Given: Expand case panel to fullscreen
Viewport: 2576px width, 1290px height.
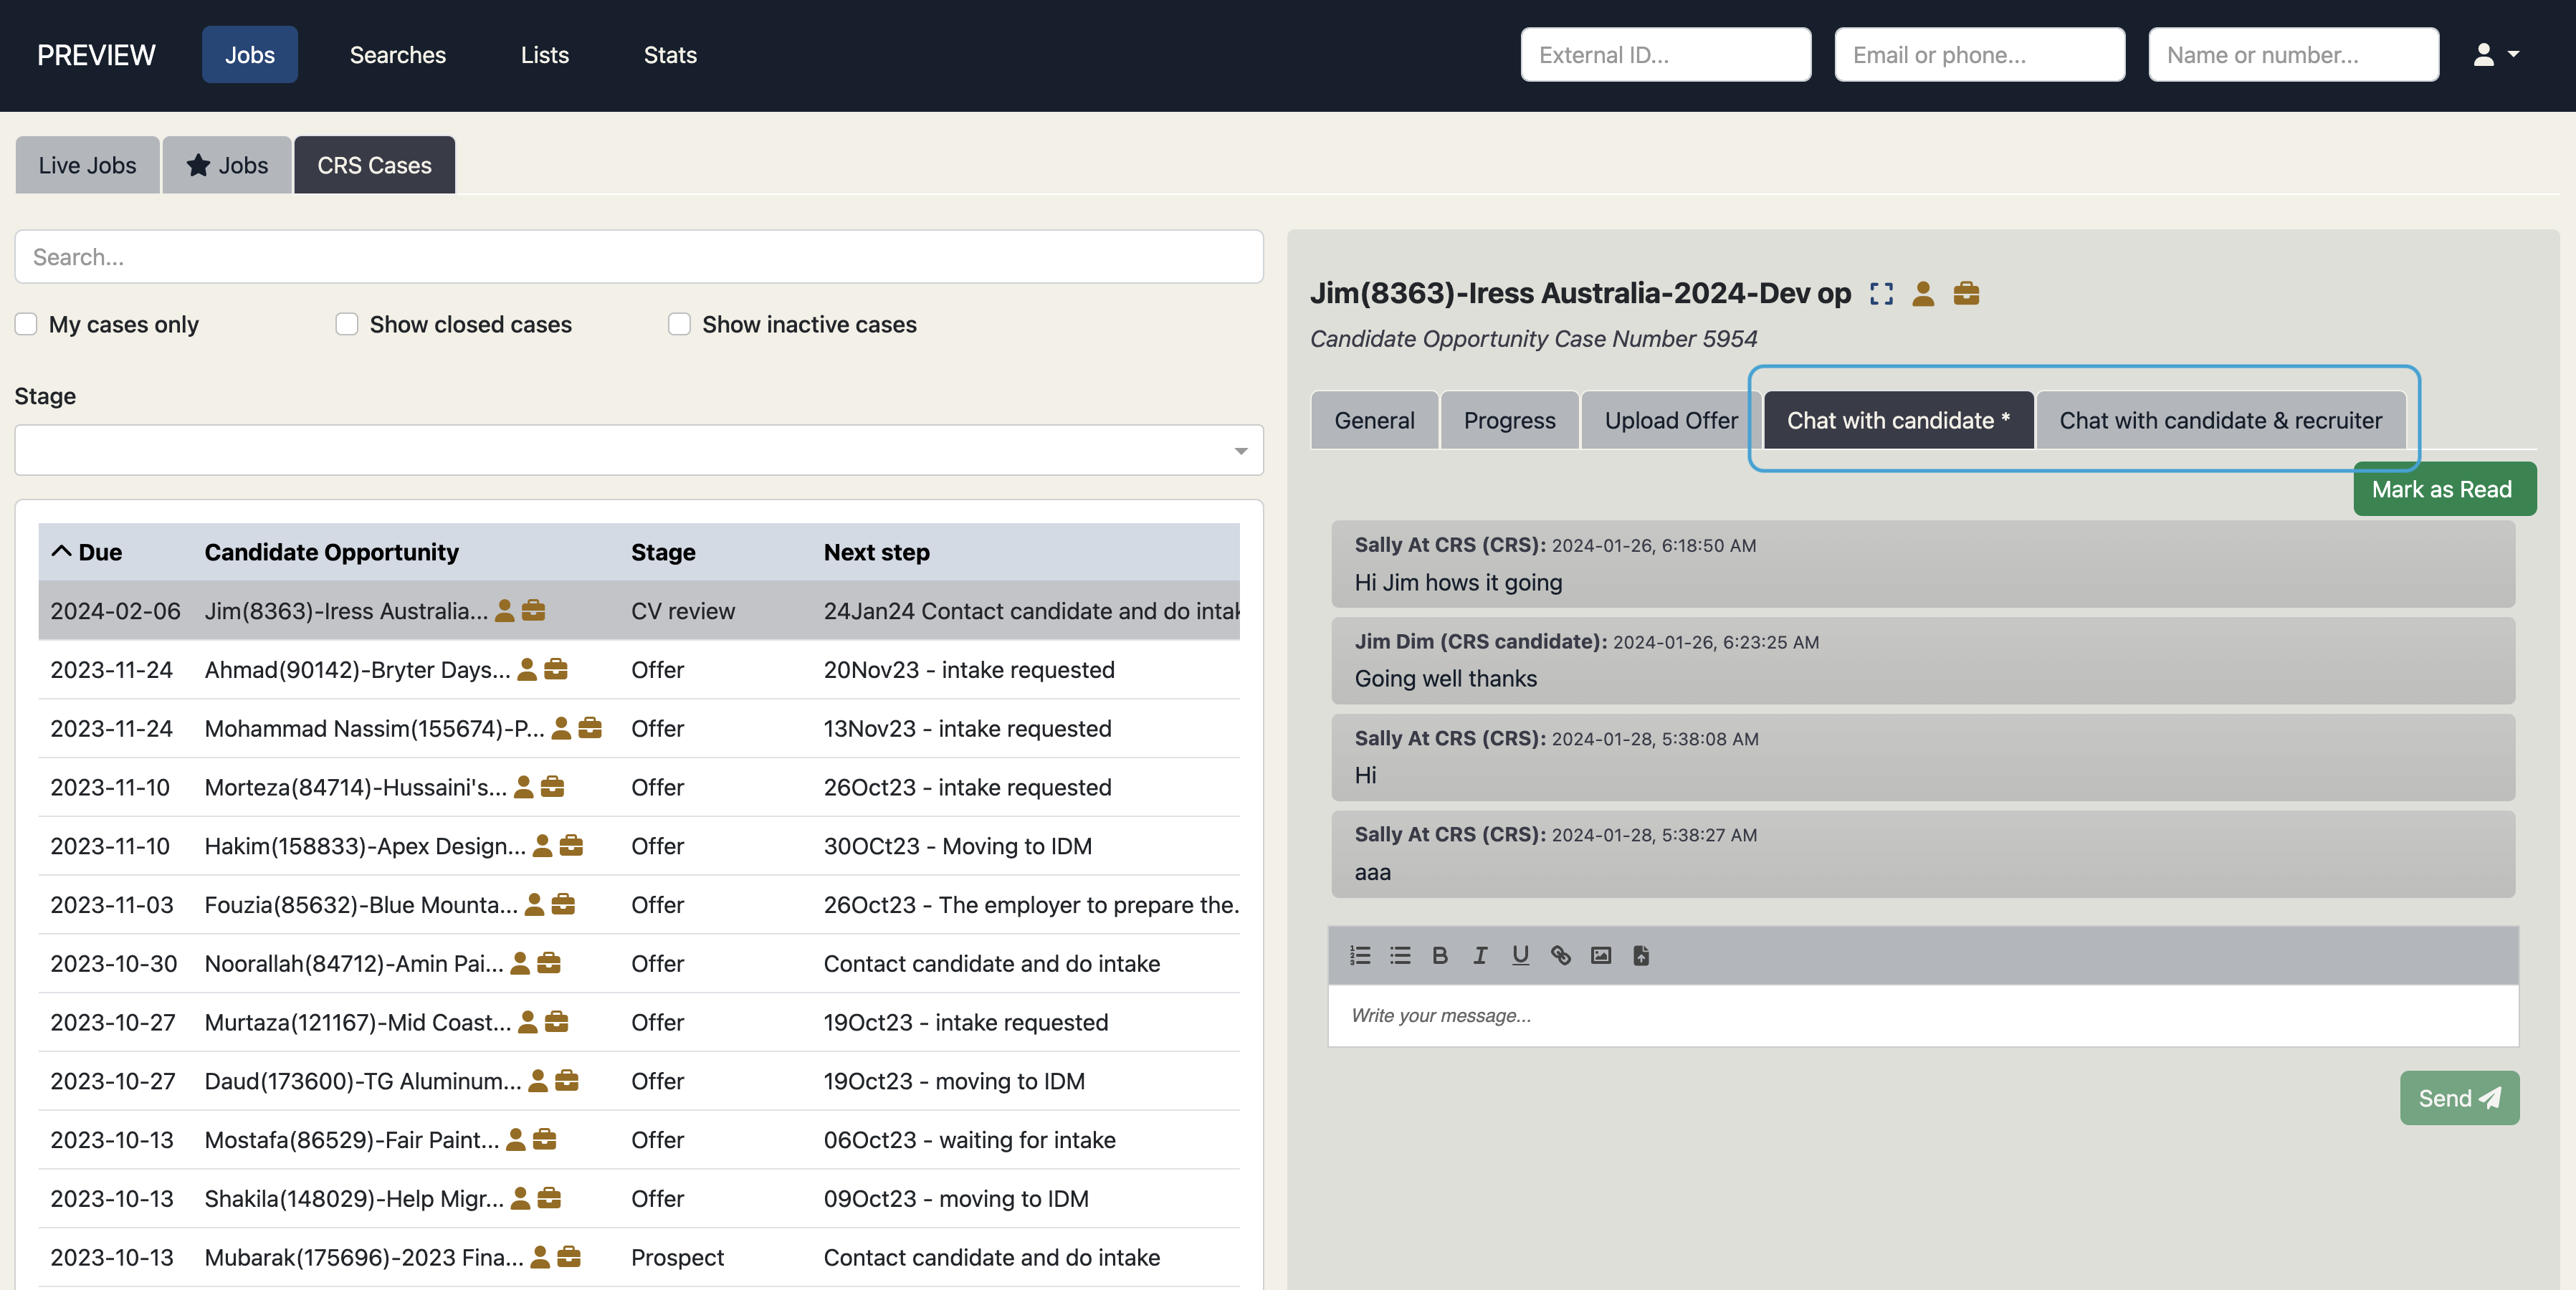Looking at the screenshot, I should (x=1881, y=293).
